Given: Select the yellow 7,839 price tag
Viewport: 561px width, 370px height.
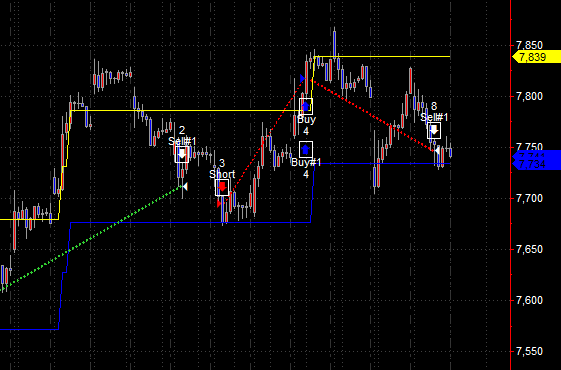Looking at the screenshot, I should (x=536, y=57).
